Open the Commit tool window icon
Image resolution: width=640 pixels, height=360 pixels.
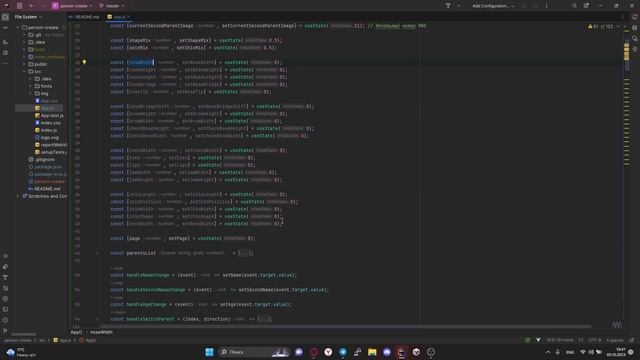5,28
